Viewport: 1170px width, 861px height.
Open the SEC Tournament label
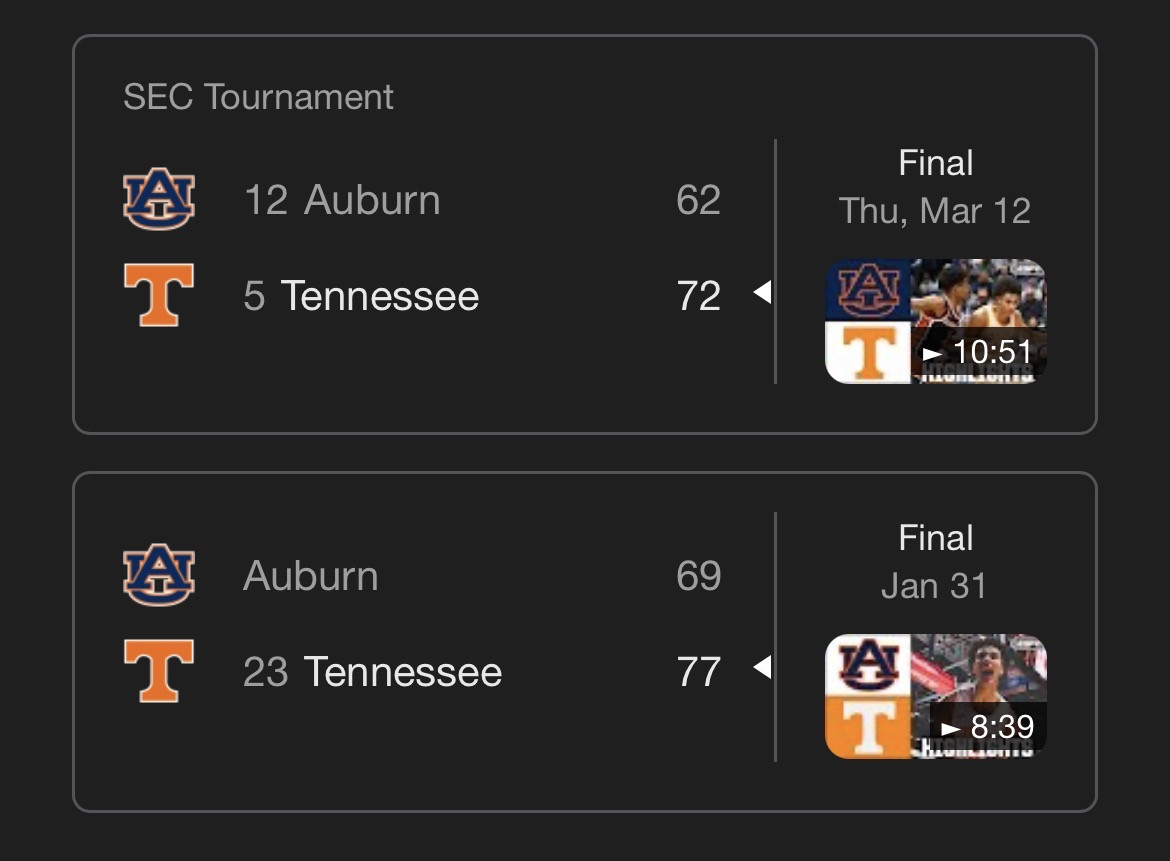tap(258, 97)
